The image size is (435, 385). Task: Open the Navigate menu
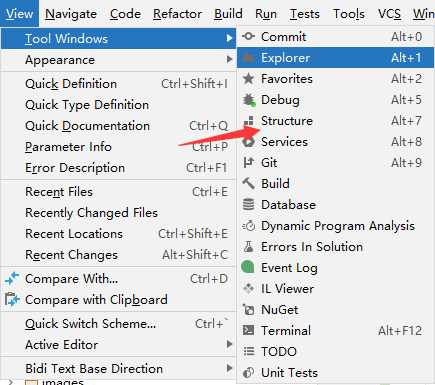click(71, 14)
